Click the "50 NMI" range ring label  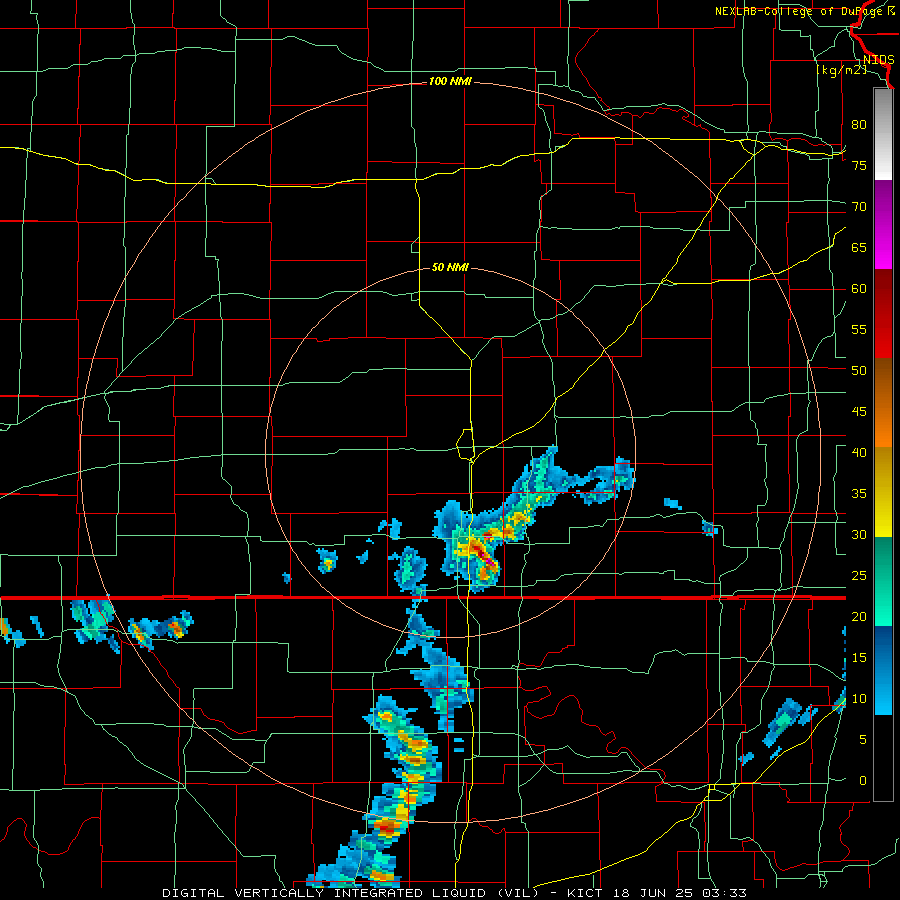point(450,267)
